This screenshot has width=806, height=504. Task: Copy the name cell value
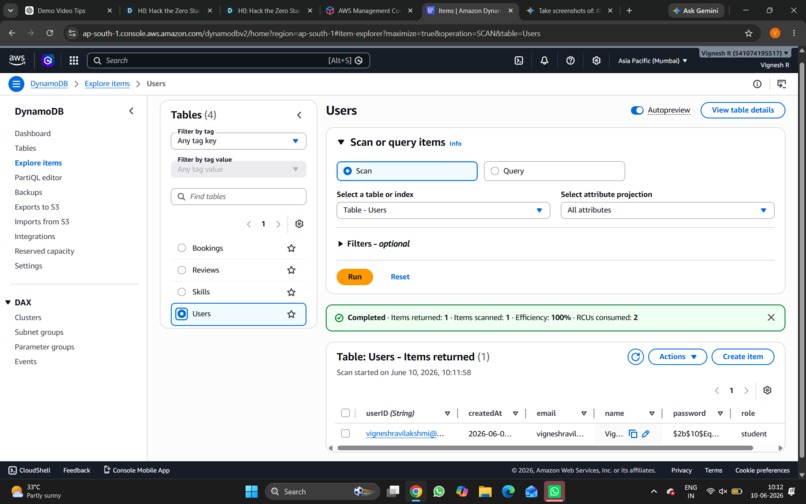[633, 434]
